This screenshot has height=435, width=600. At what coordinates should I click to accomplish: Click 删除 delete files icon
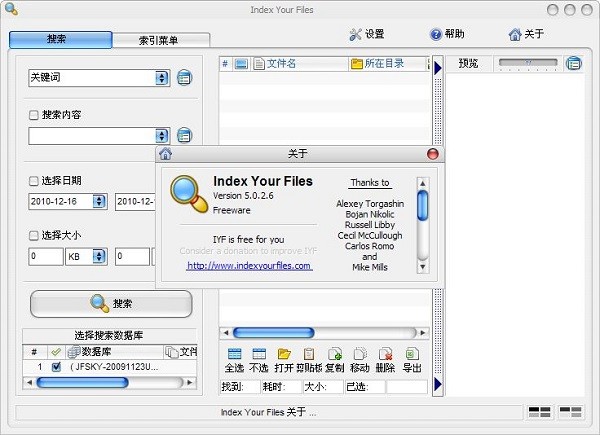pos(385,354)
